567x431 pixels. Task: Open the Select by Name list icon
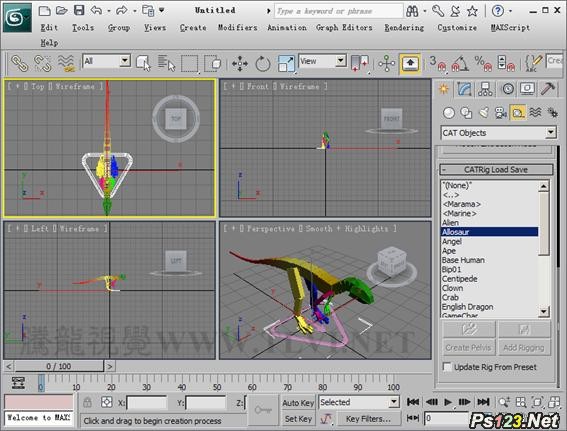coord(166,63)
